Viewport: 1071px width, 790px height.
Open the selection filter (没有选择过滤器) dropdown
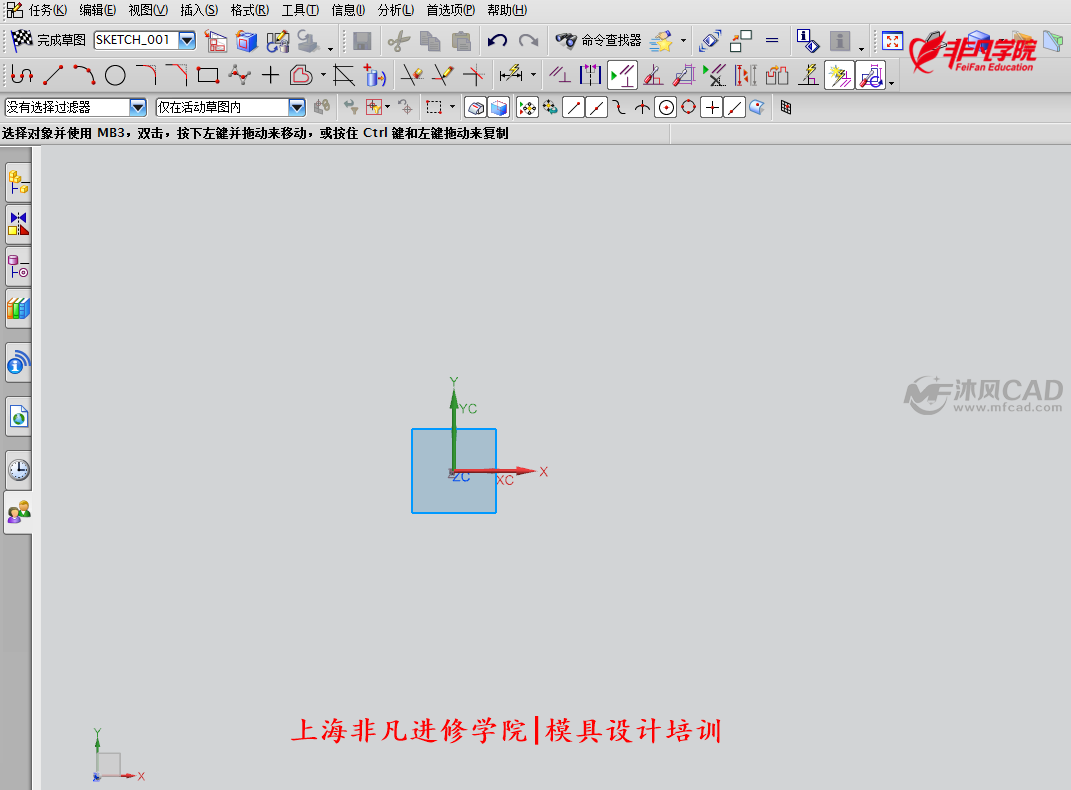click(x=137, y=107)
